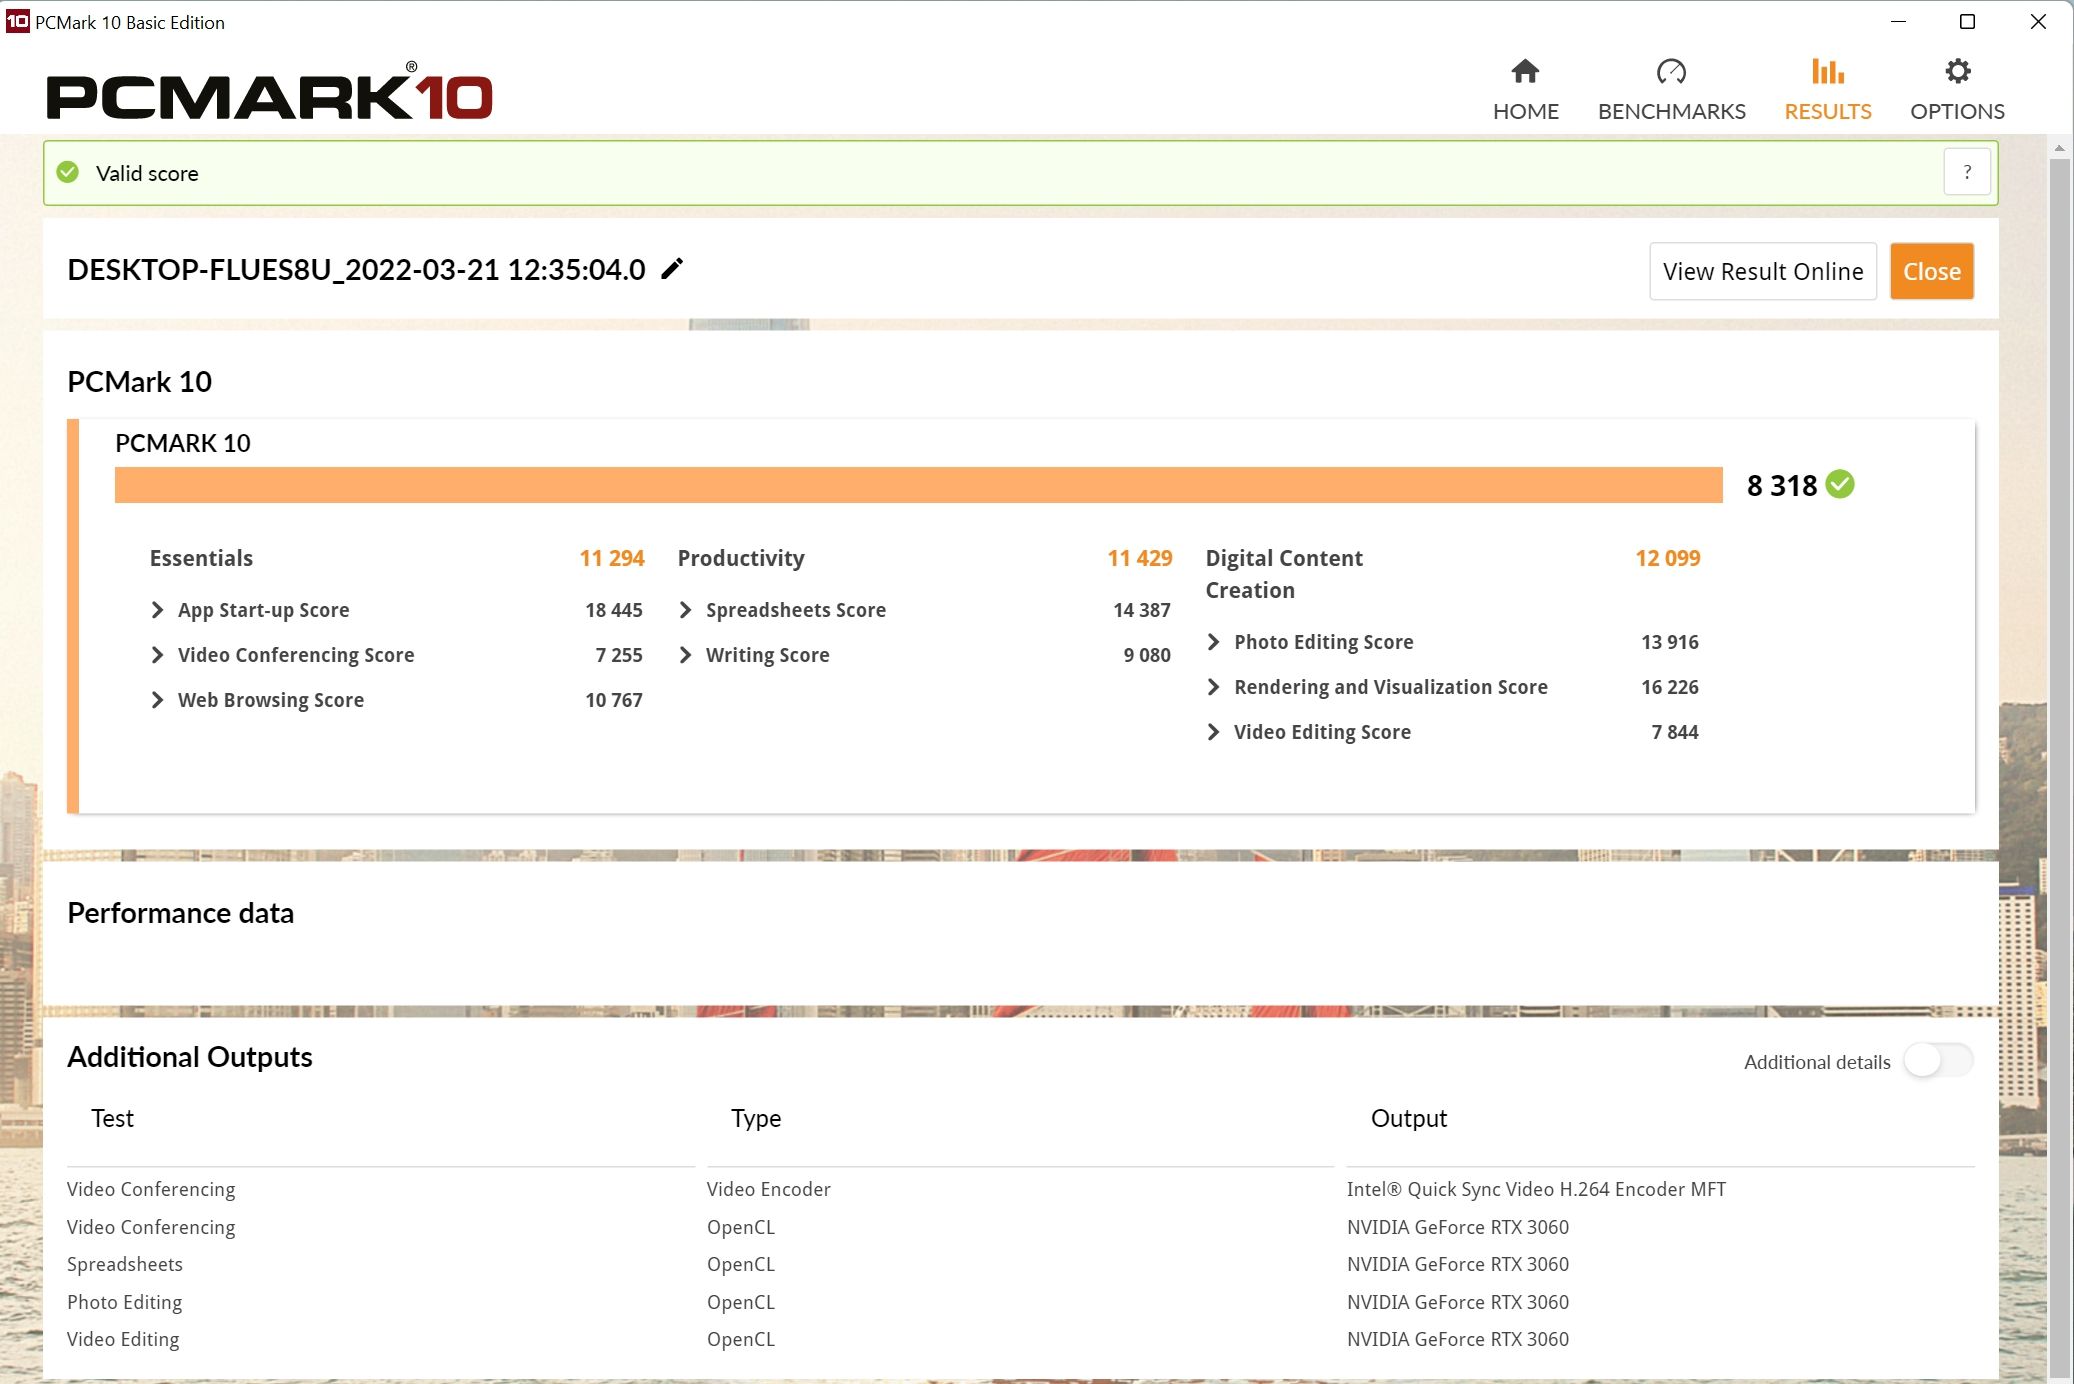Click the PCMark 10 title bar app icon
Screen dimensions: 2074x1384
coord(17,21)
